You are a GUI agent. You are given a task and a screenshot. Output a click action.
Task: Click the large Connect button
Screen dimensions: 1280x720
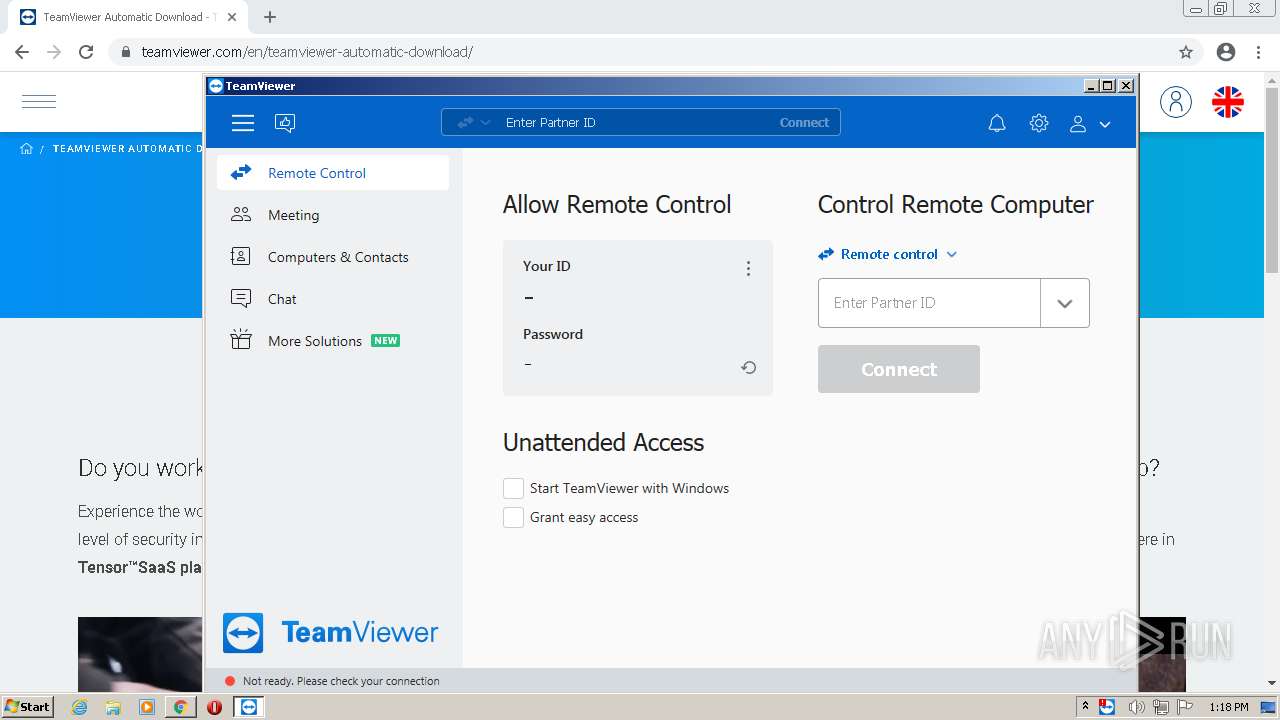899,369
